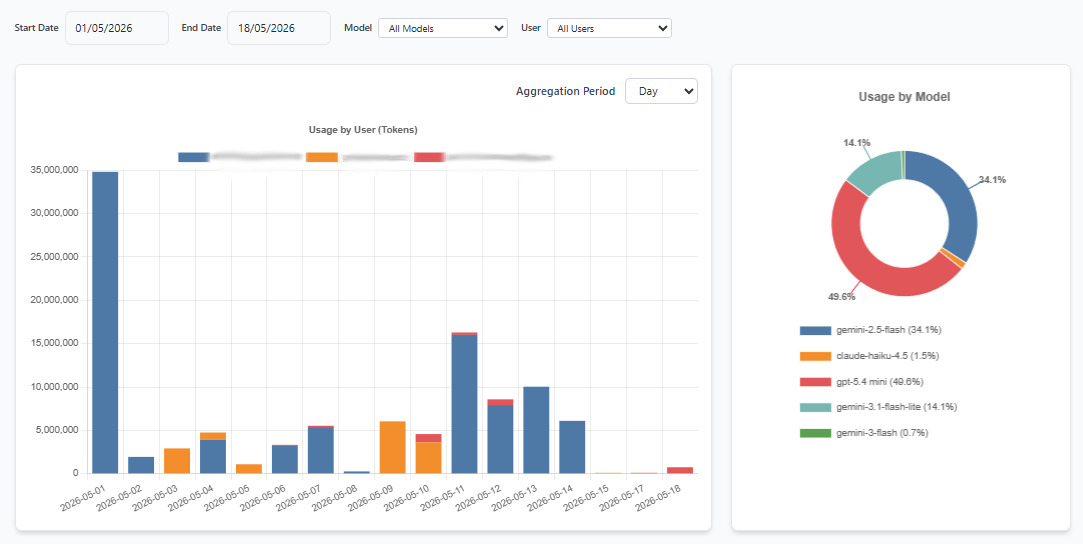Click the 35,000,000 y-axis label
The width and height of the screenshot is (1083, 544).
pyautogui.click(x=53, y=170)
